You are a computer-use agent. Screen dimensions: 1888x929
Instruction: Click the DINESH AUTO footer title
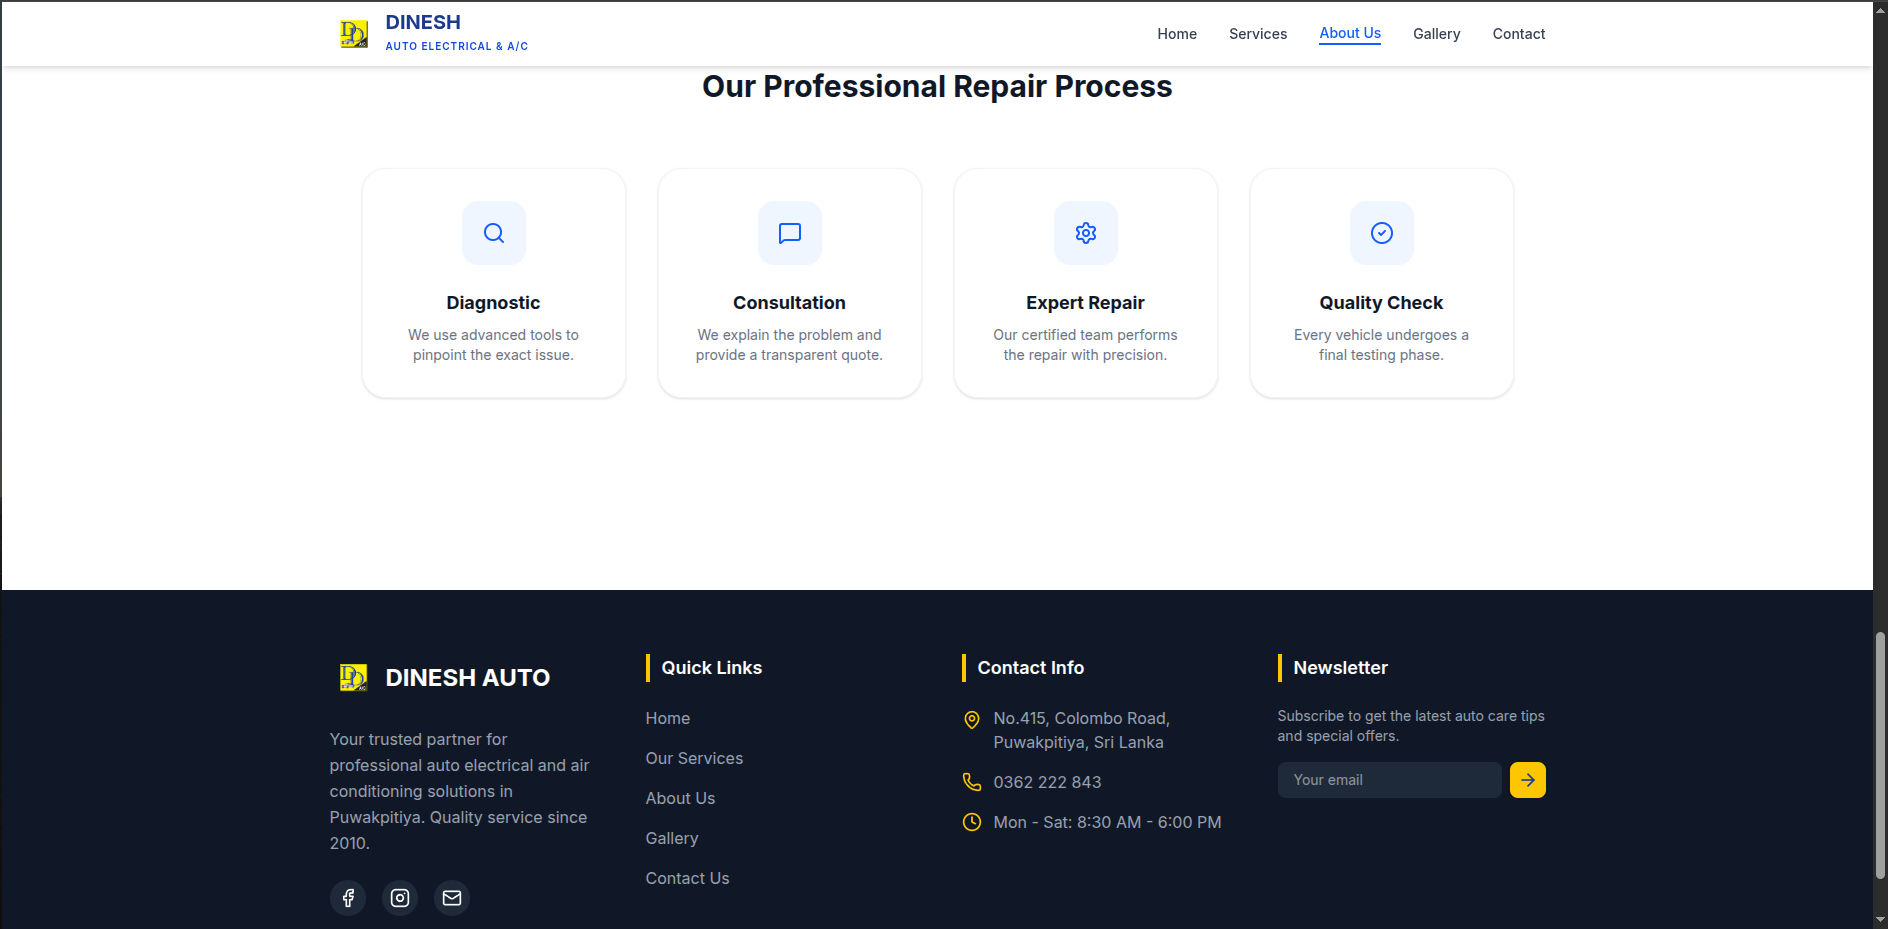(x=467, y=678)
